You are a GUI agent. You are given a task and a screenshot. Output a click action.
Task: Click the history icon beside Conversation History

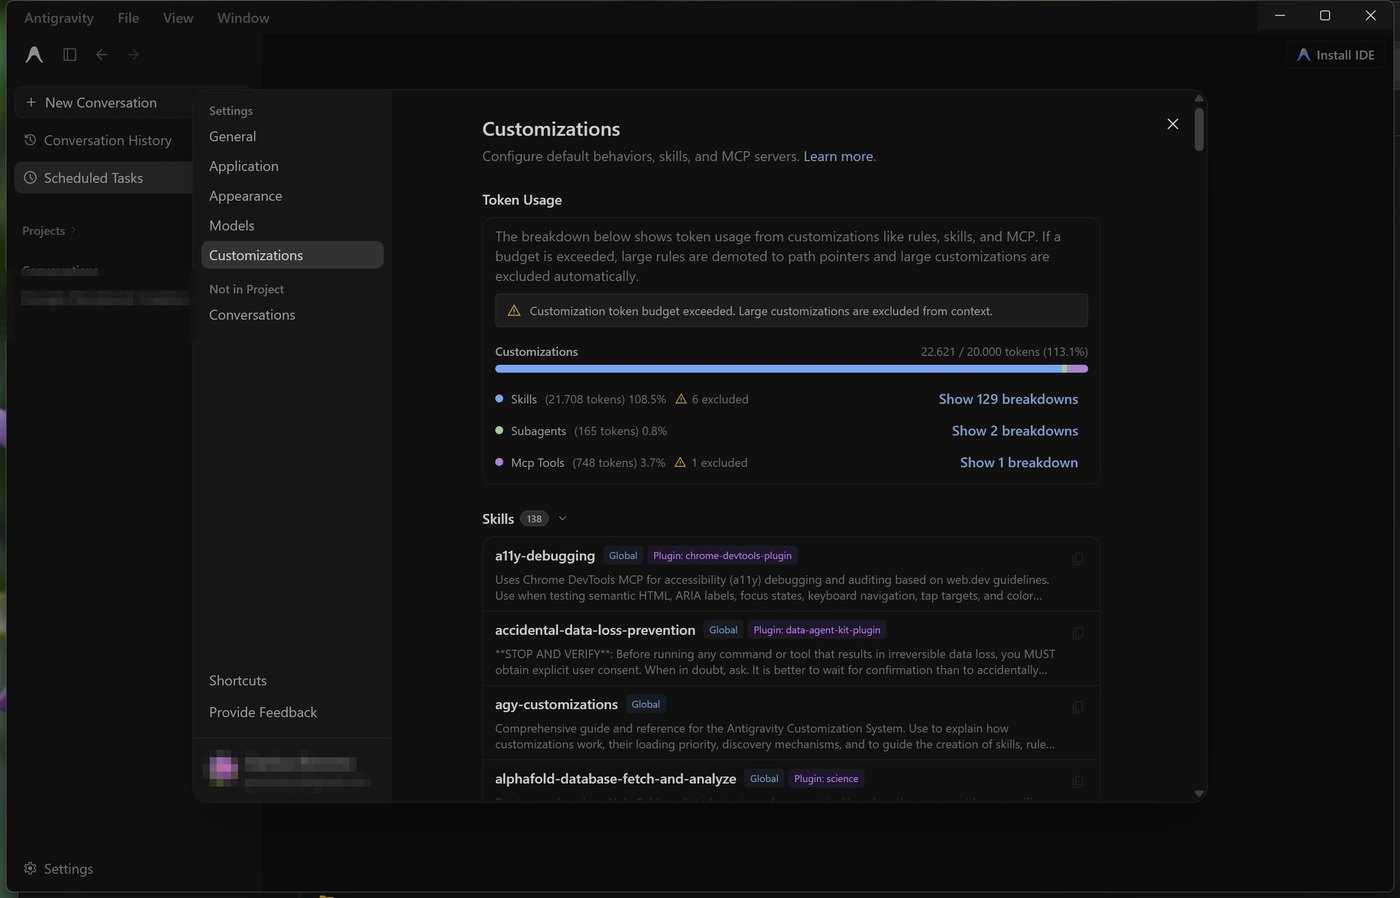(30, 140)
